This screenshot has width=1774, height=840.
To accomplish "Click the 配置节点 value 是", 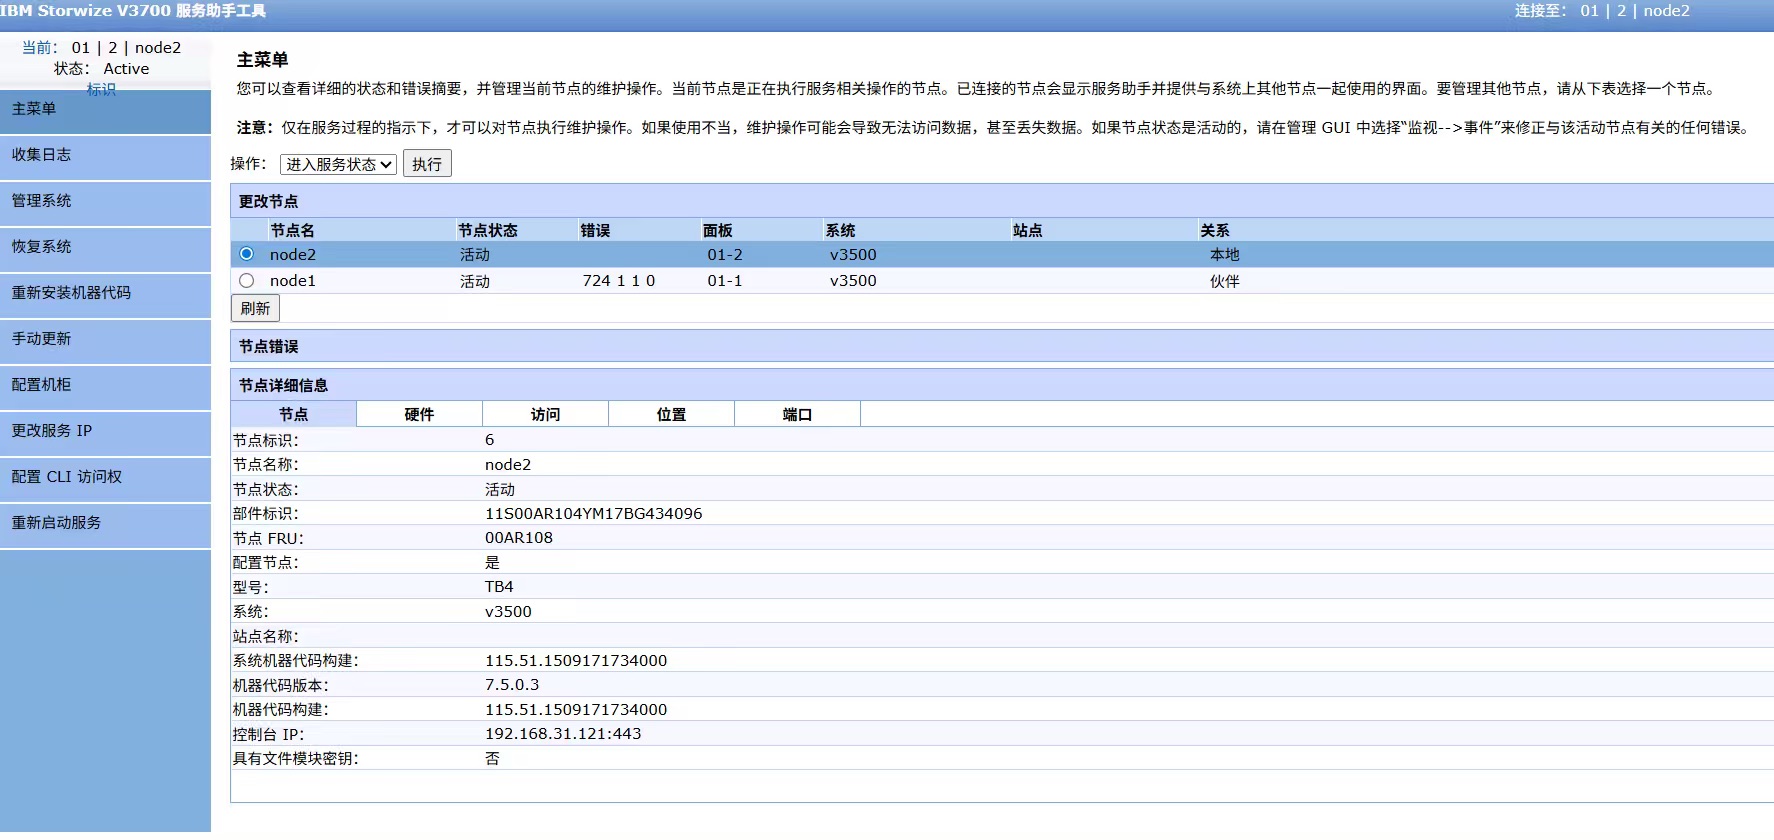I will point(492,563).
